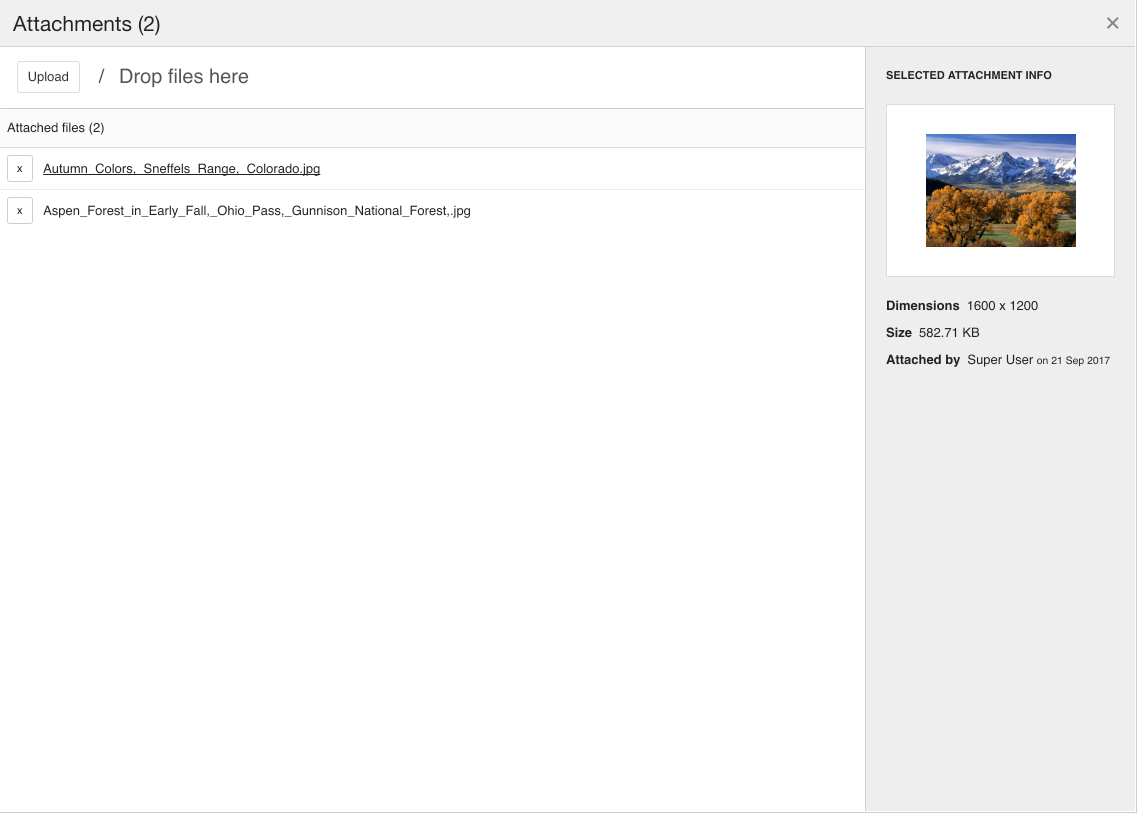The height and width of the screenshot is (813, 1137).
Task: Open Autumn_Colors,_Sneffels_Range,_Colorado.jpg file link
Action: click(x=181, y=168)
